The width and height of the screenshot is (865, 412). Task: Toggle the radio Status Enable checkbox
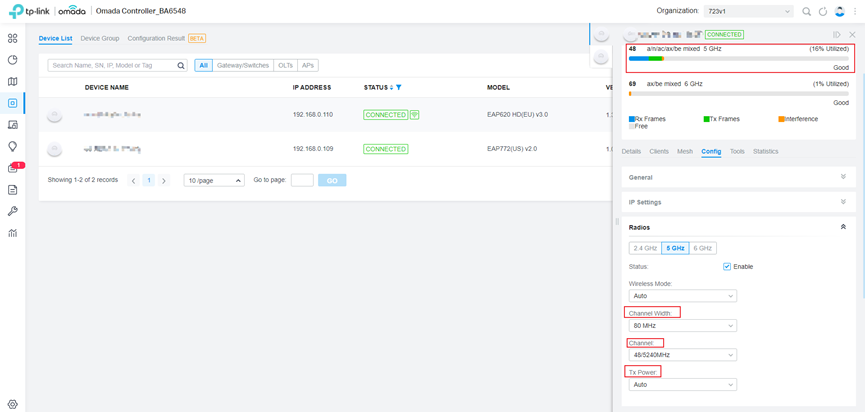coord(727,267)
